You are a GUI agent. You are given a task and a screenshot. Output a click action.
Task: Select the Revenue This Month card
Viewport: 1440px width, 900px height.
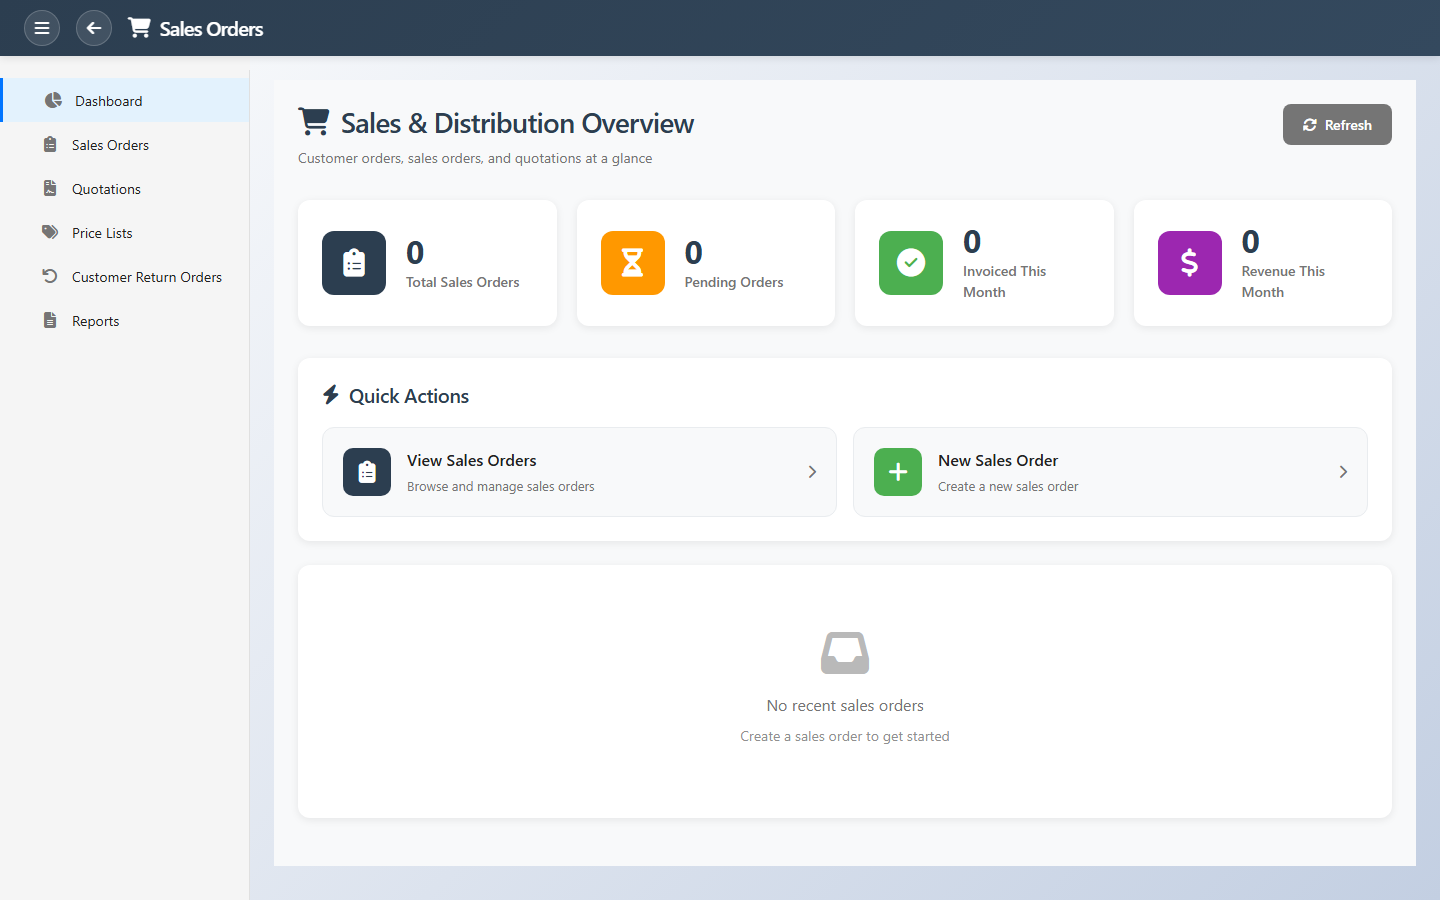coord(1262,263)
